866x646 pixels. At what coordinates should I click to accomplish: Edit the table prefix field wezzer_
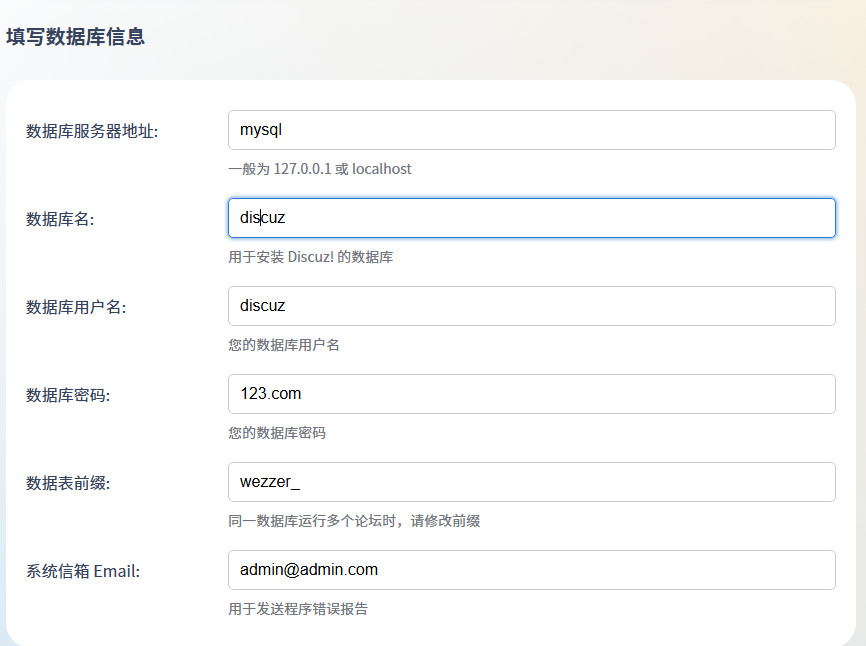click(531, 482)
